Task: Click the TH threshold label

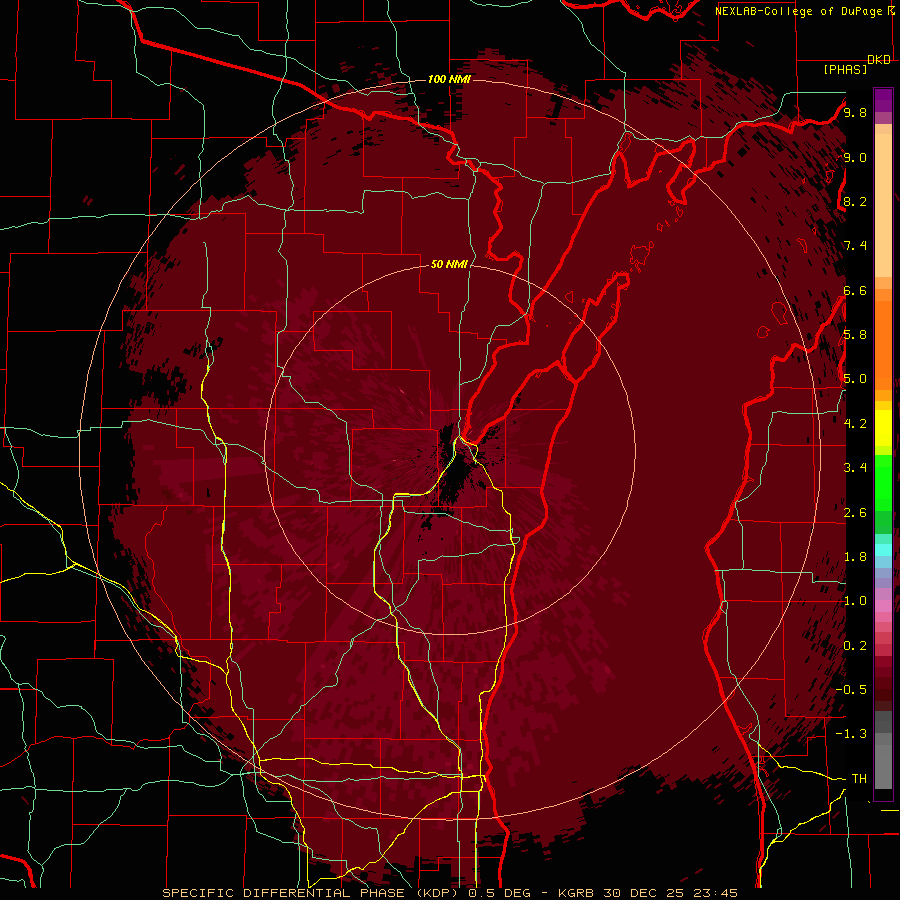Action: pos(859,779)
